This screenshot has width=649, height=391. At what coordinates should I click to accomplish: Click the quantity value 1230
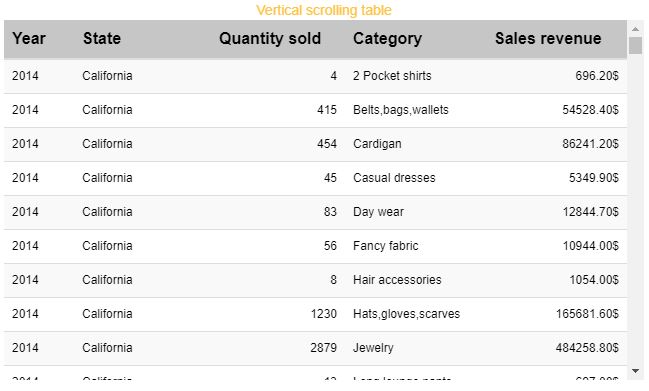pyautogui.click(x=324, y=314)
